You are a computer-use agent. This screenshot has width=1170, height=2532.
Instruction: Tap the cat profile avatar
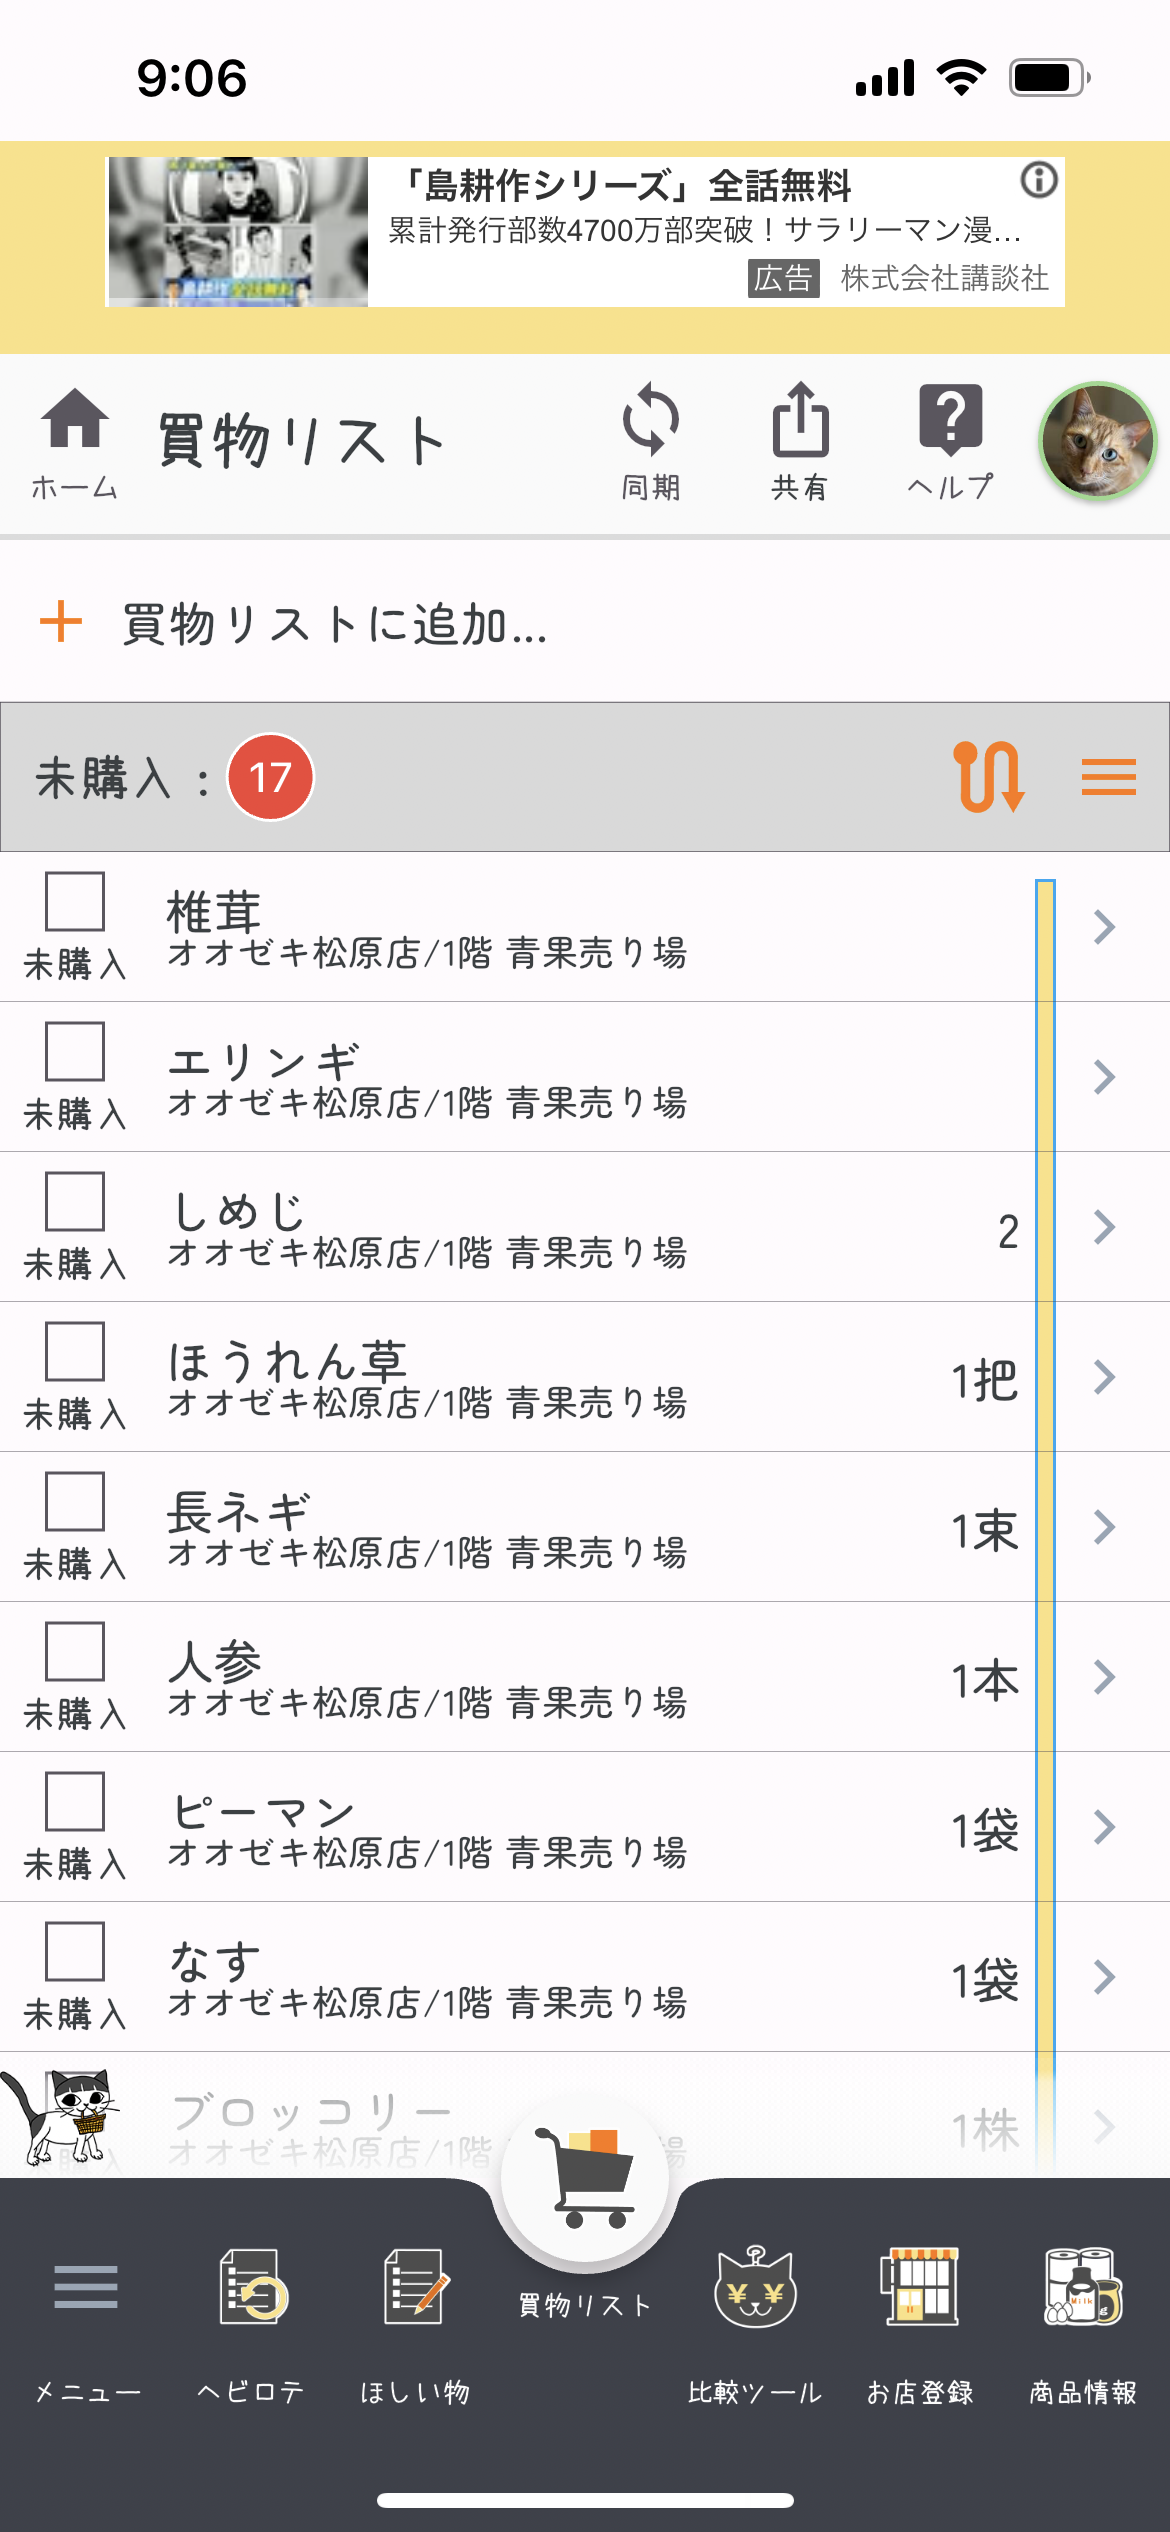1098,440
